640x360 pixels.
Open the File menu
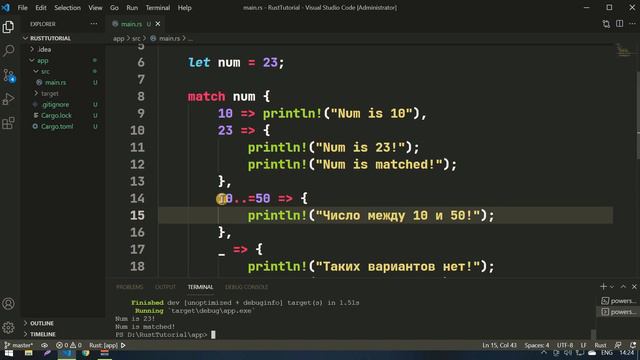[22, 8]
